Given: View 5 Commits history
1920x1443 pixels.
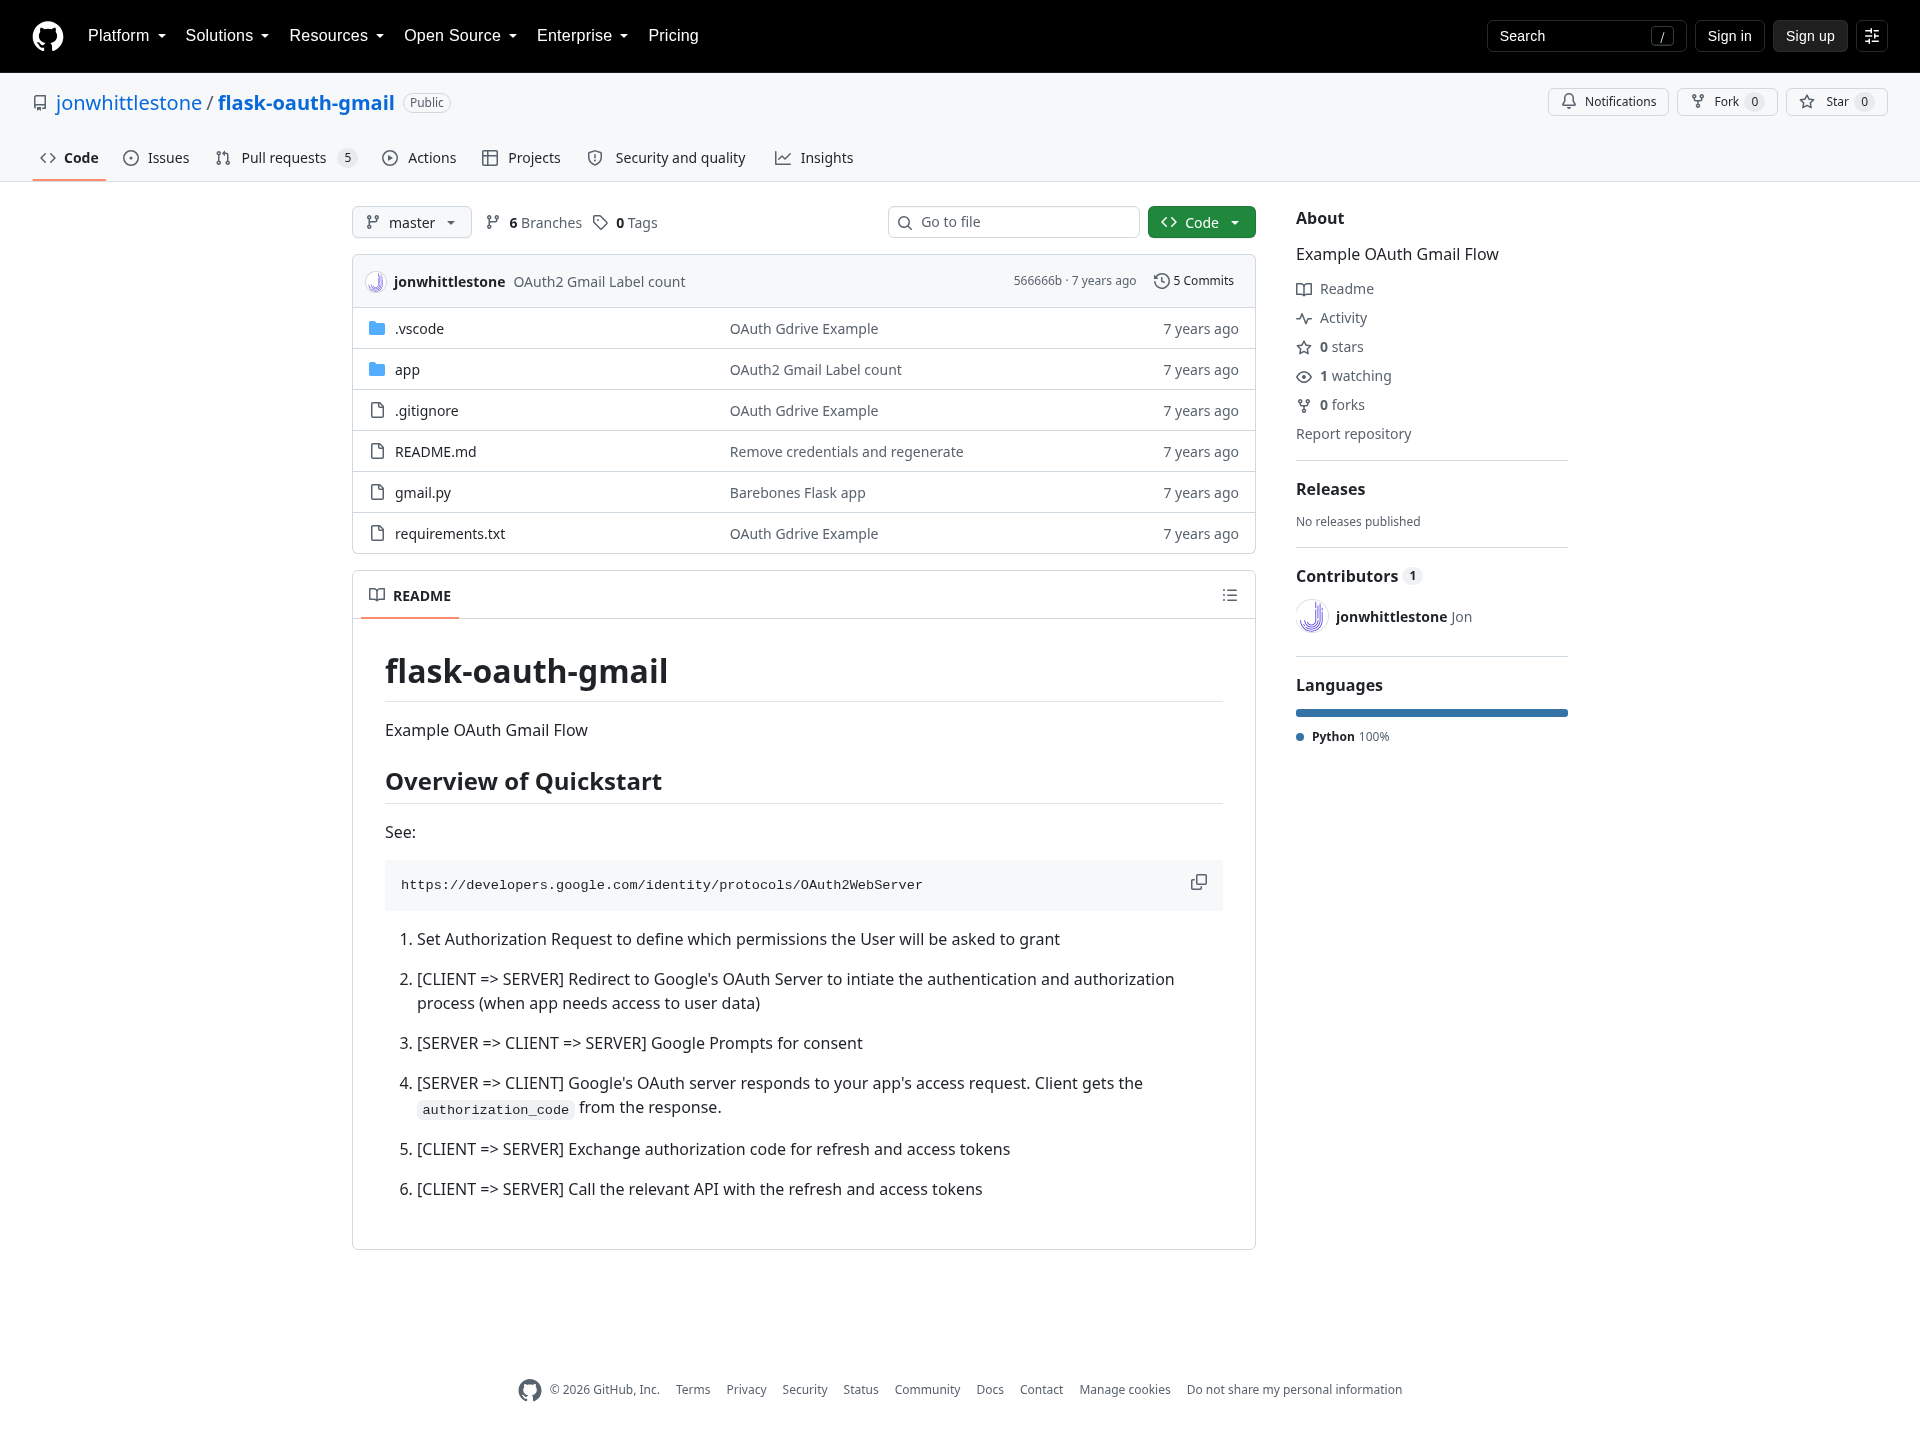Looking at the screenshot, I should point(1194,281).
